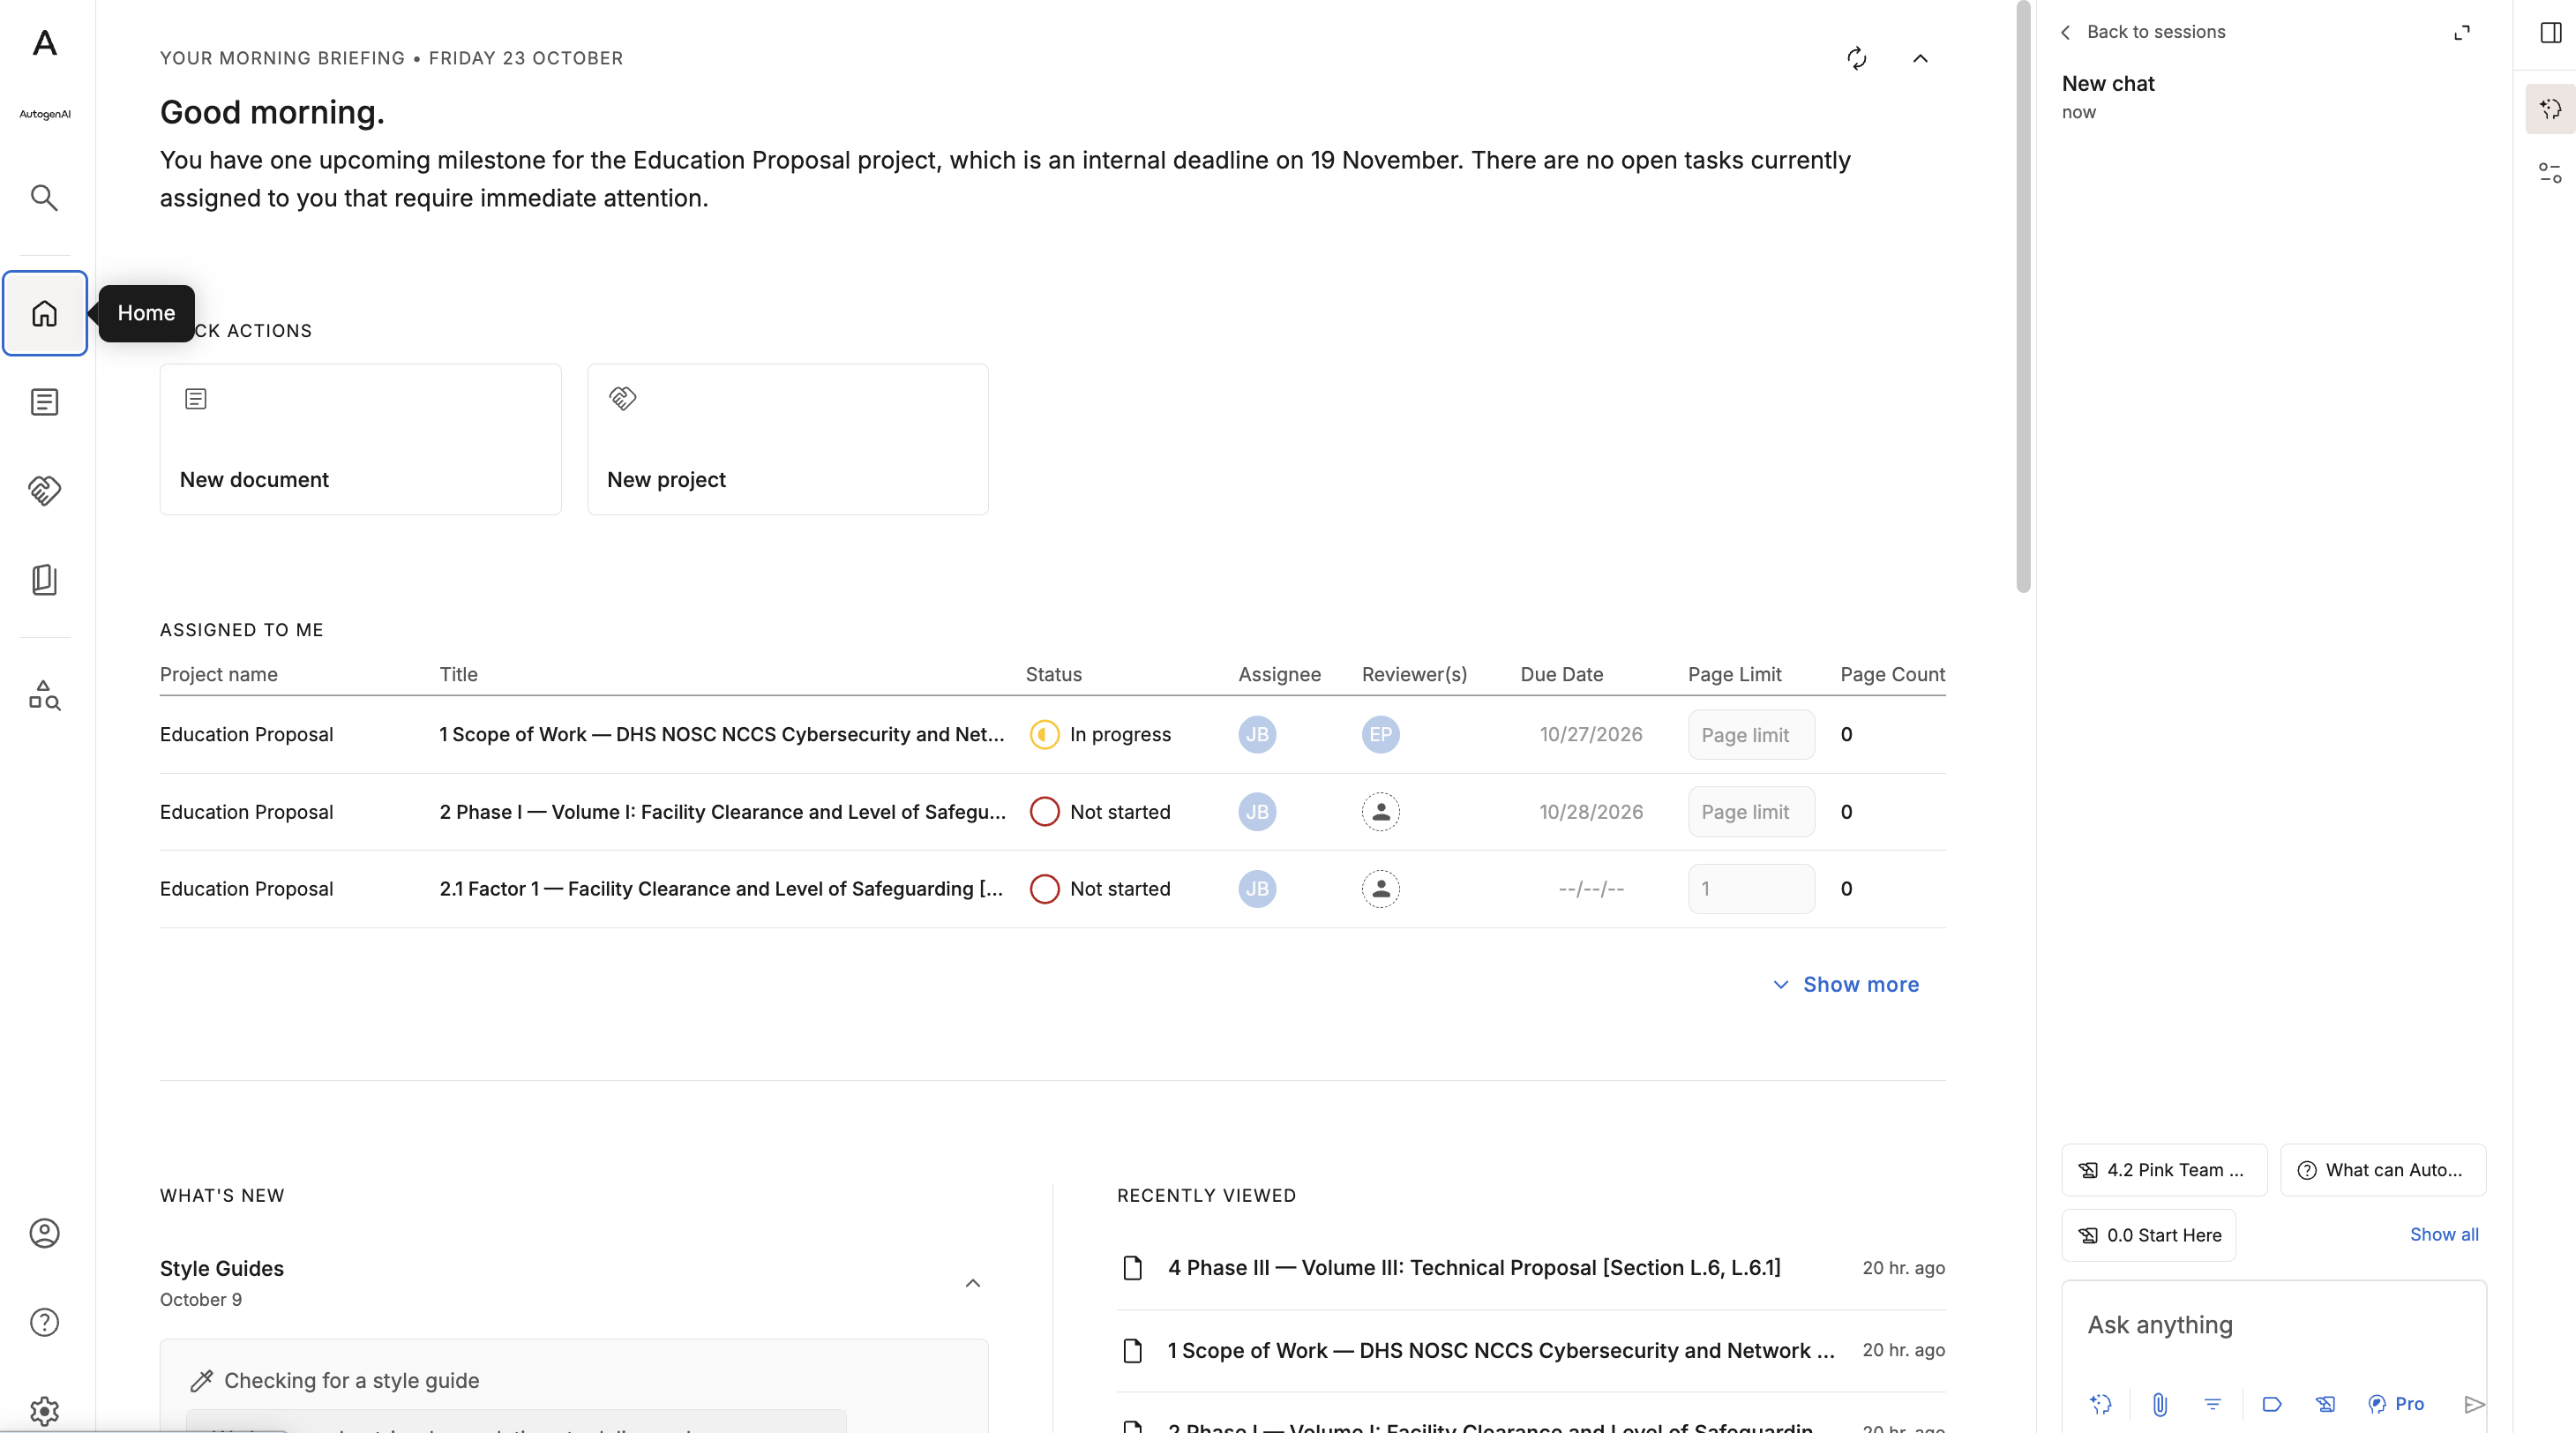Open the settings gear in the sidebar
Viewport: 2576px width, 1433px height.
point(44,1410)
